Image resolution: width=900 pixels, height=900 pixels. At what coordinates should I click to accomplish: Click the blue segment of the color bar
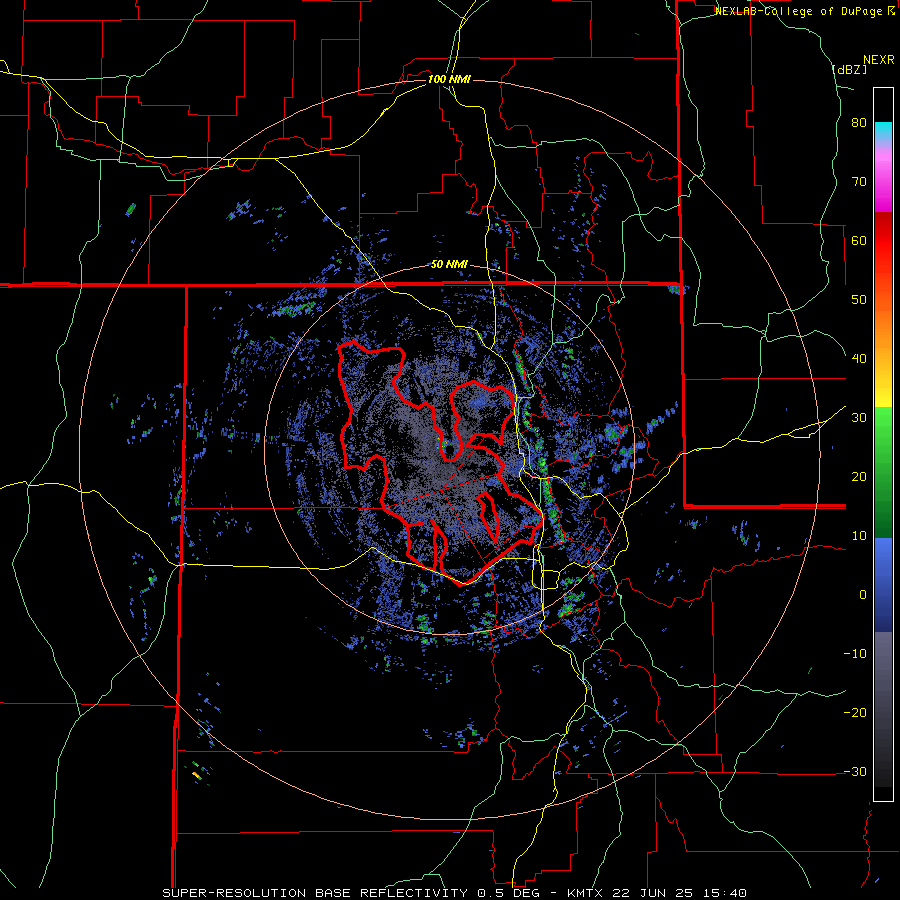[x=883, y=585]
